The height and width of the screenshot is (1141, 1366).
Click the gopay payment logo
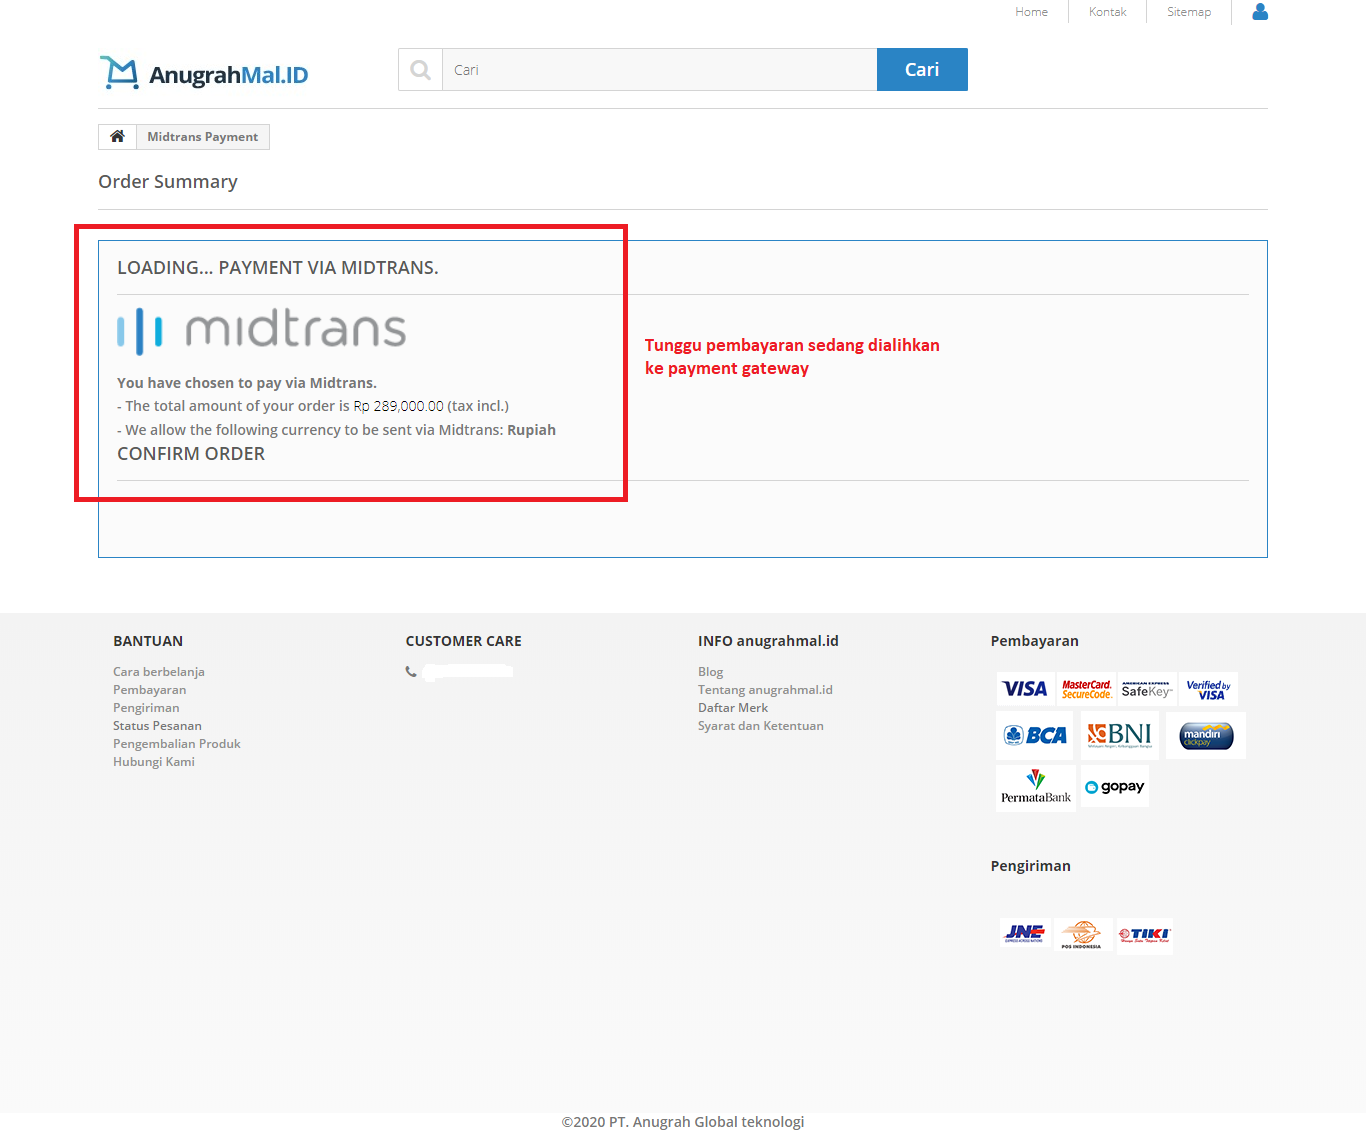(1115, 787)
